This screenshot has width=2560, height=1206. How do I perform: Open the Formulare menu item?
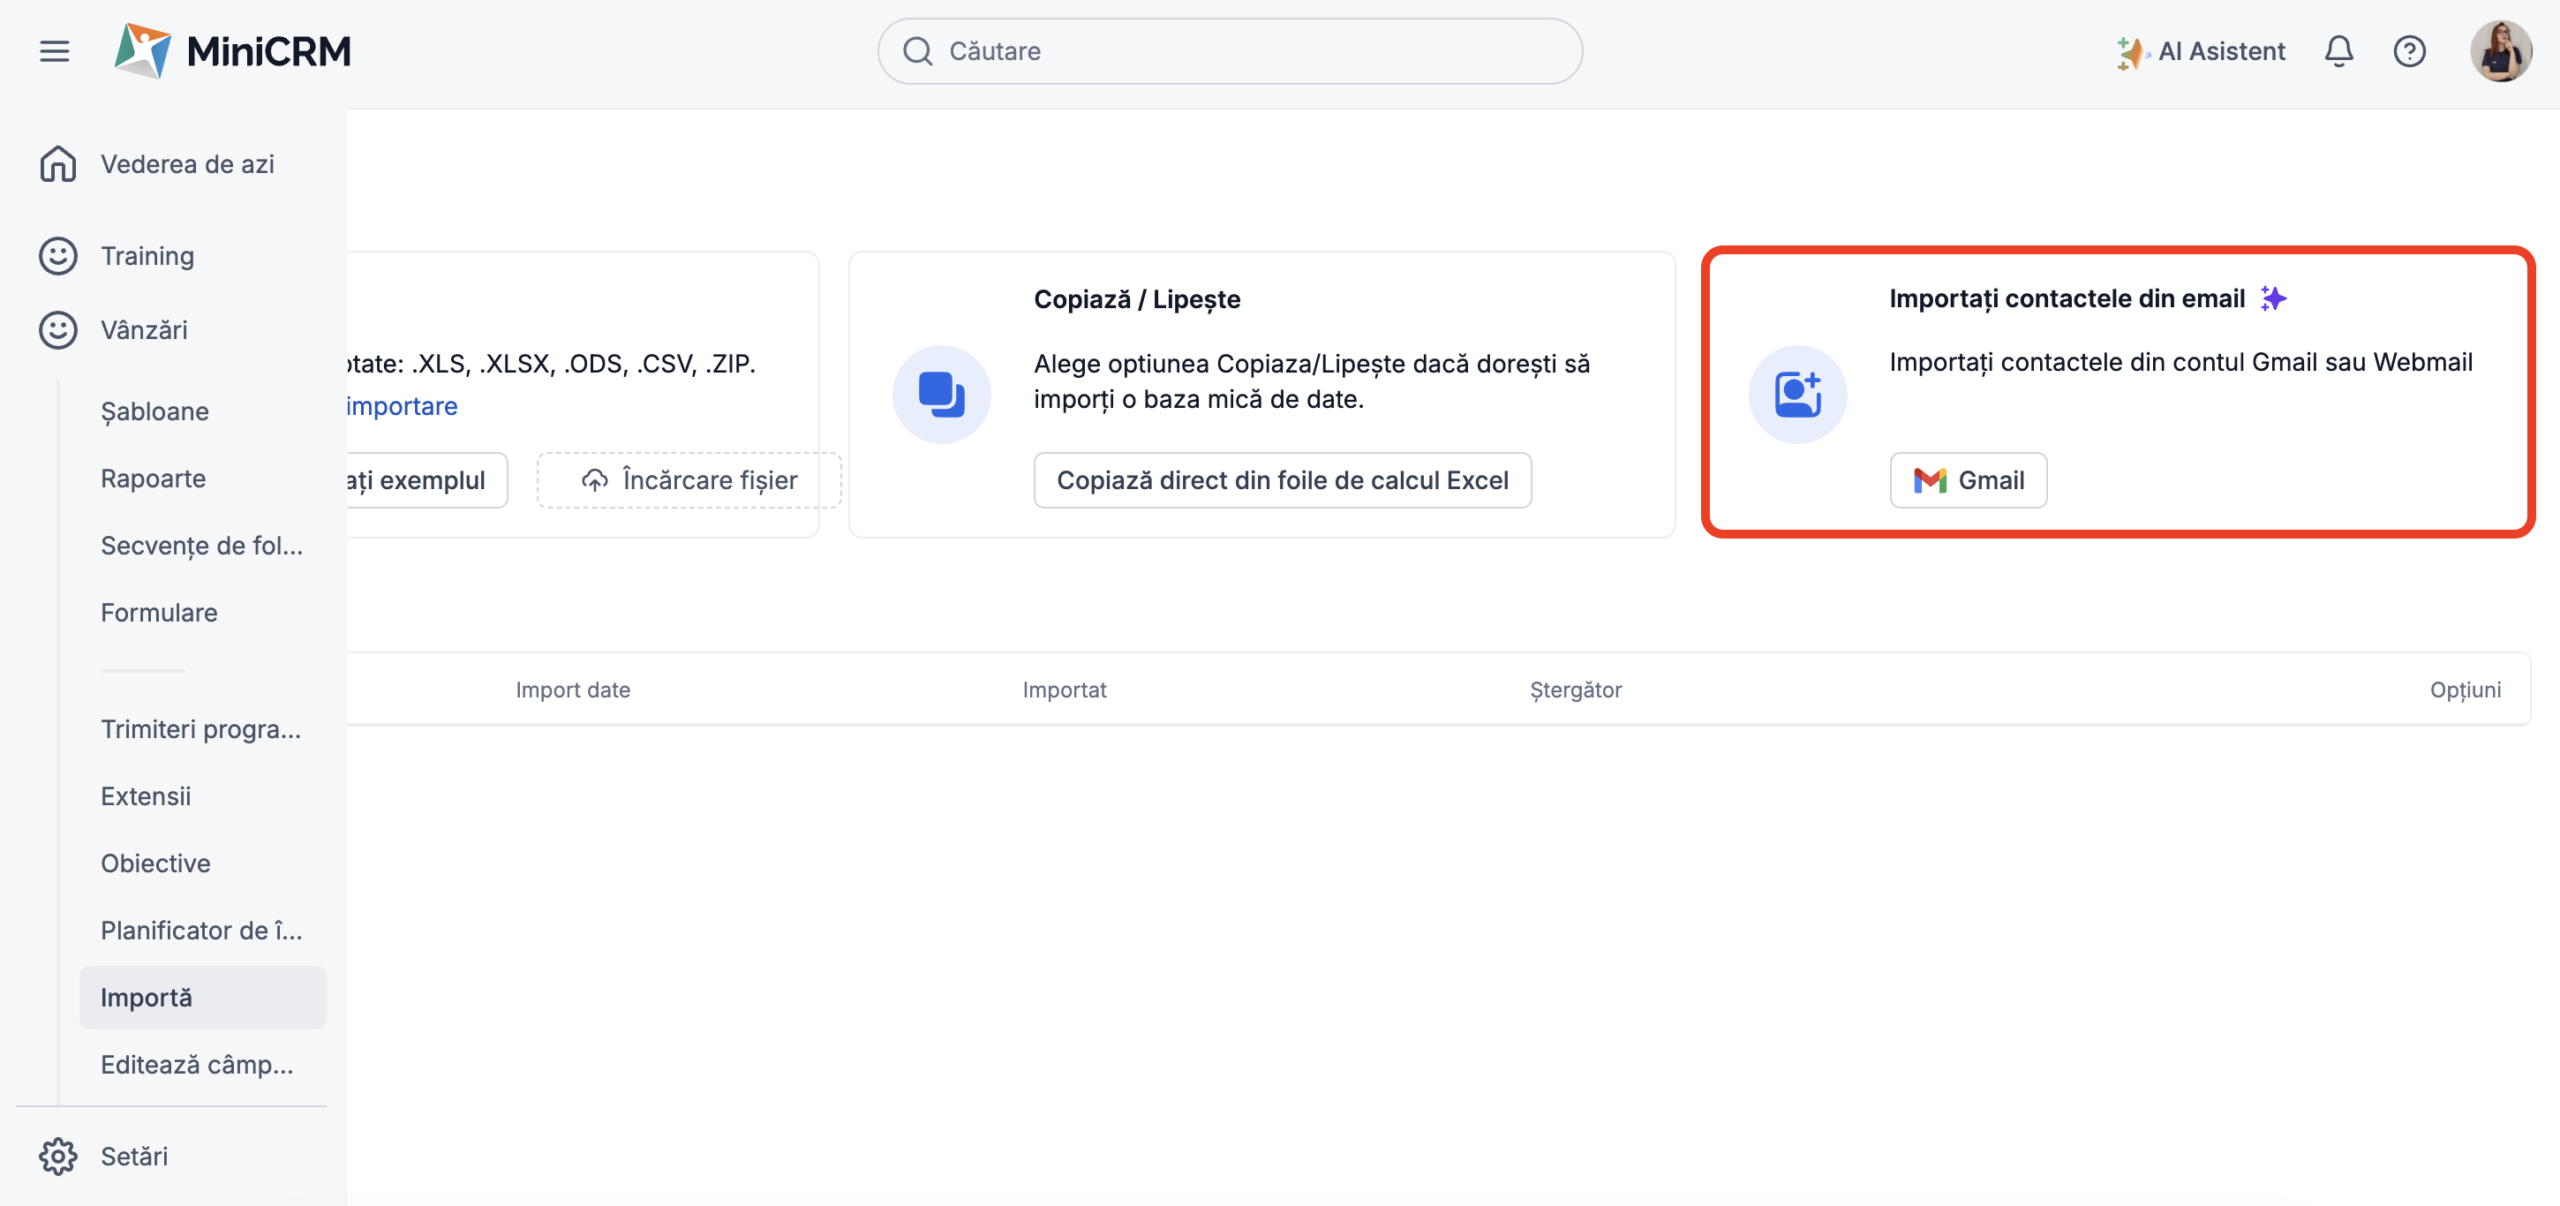coord(159,612)
